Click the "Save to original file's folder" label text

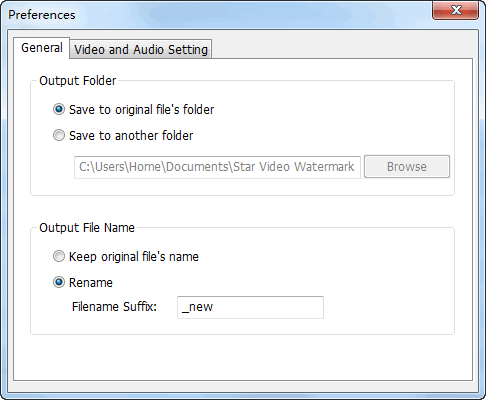point(141,110)
